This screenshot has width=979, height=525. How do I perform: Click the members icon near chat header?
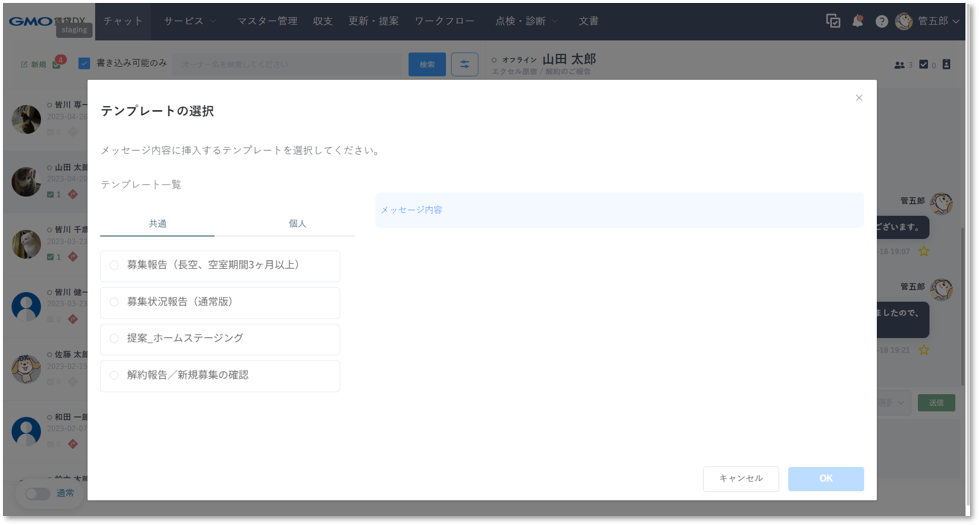pyautogui.click(x=899, y=65)
